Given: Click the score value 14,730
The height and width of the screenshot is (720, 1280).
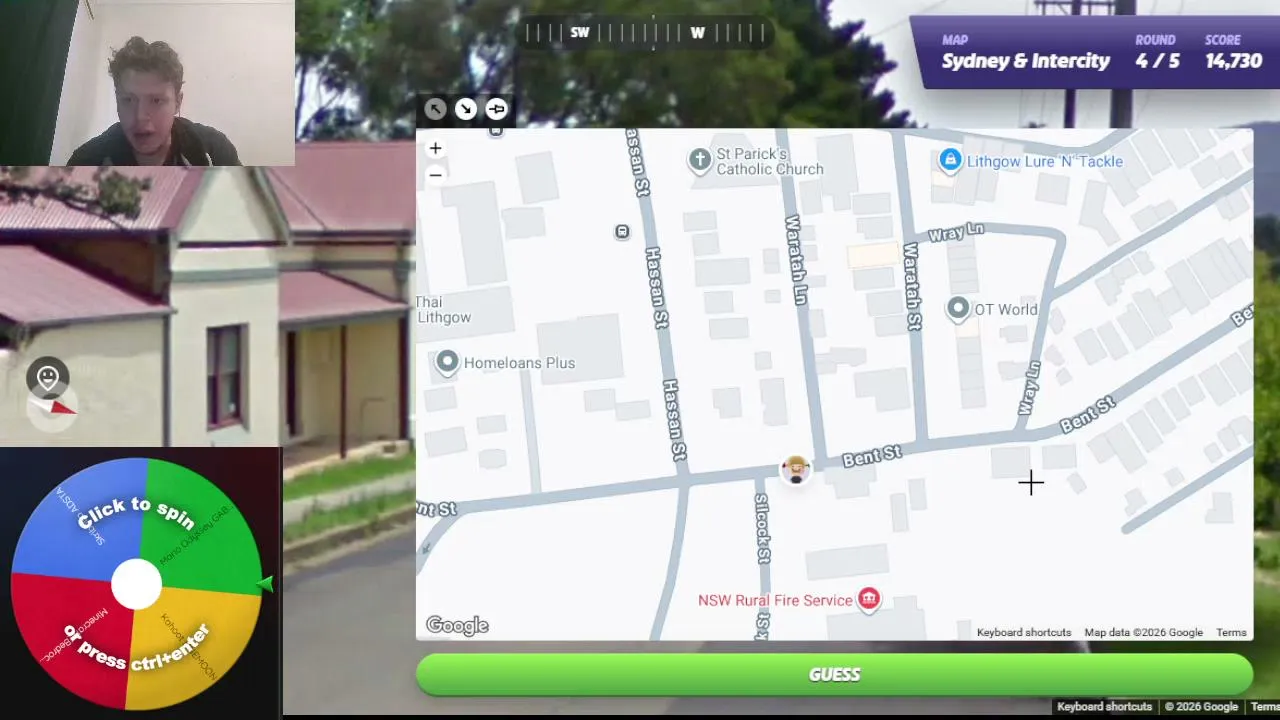Looking at the screenshot, I should (1234, 61).
